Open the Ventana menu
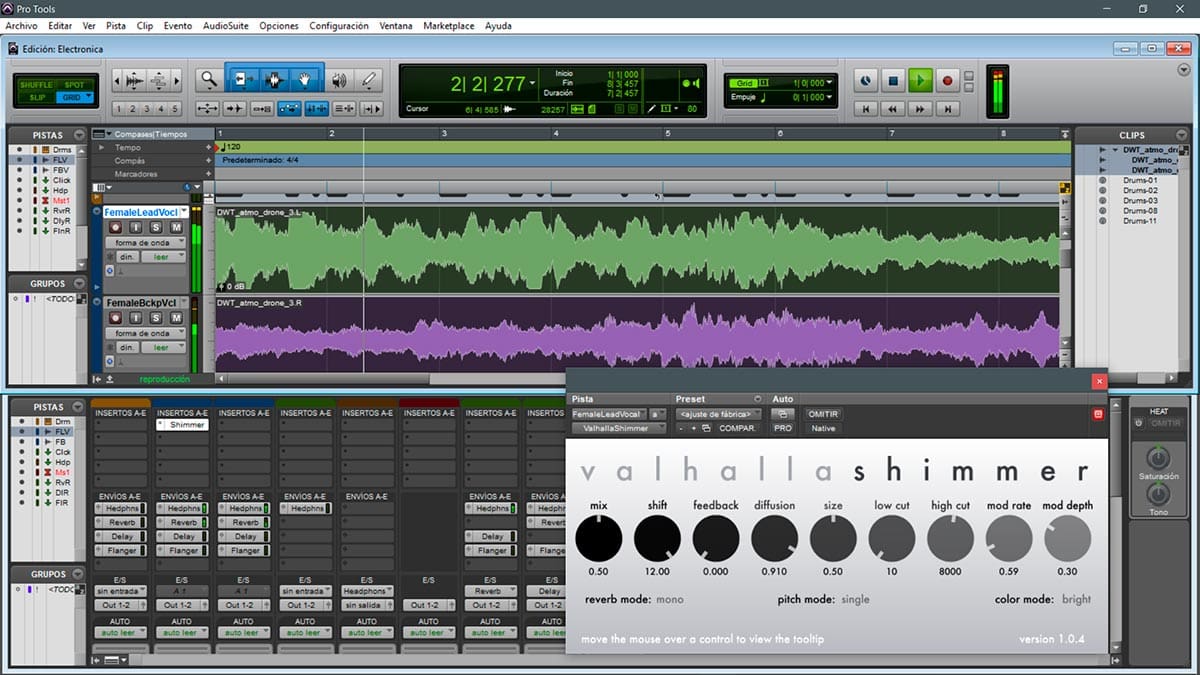The width and height of the screenshot is (1200, 675). point(396,26)
